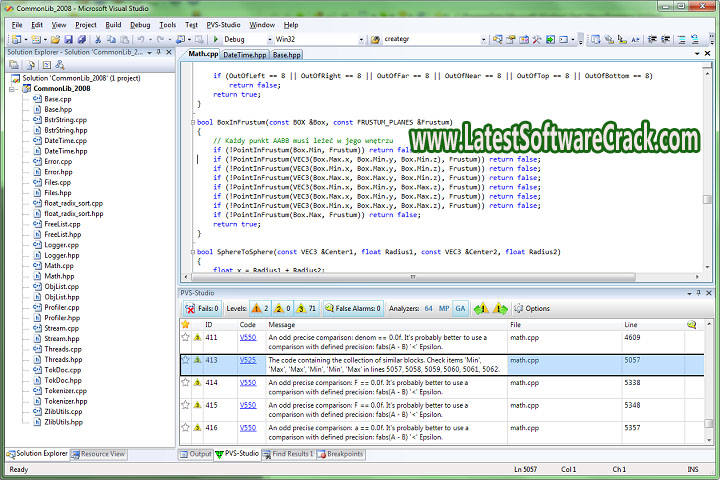Open active documents list dropdown arrow
720x480 pixels.
pos(697,54)
